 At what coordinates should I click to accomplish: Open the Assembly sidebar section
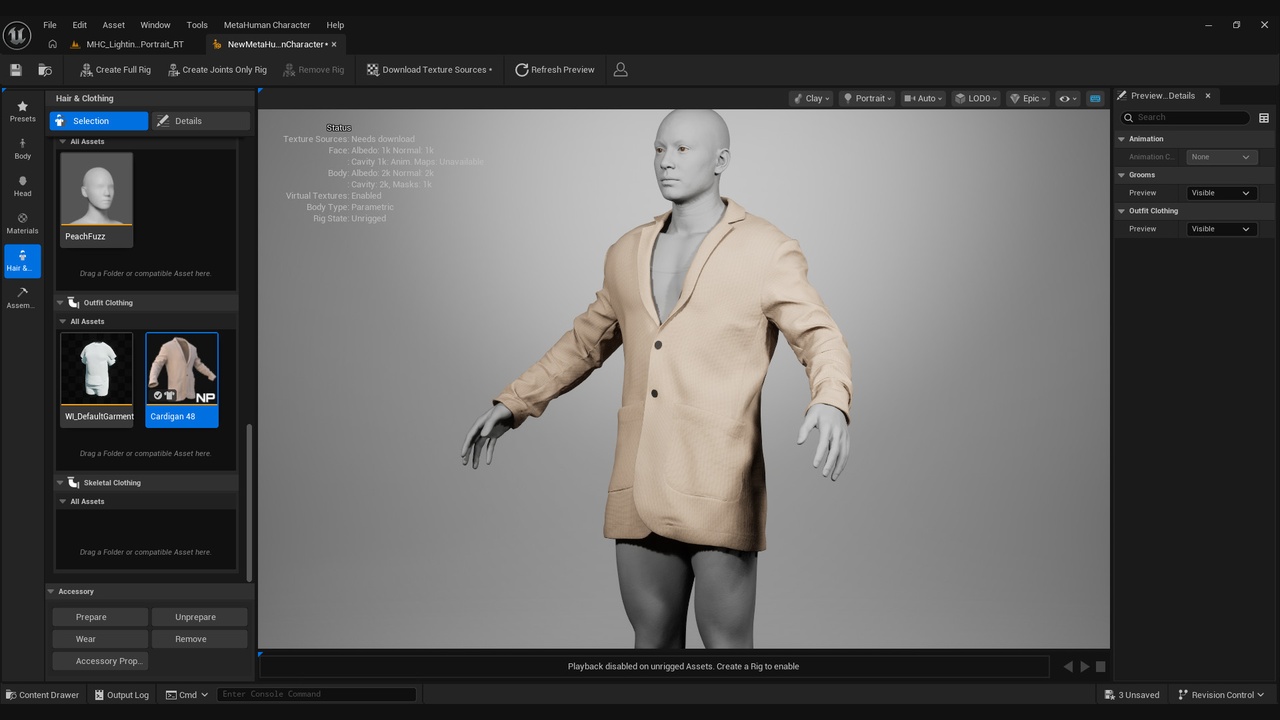pyautogui.click(x=22, y=298)
